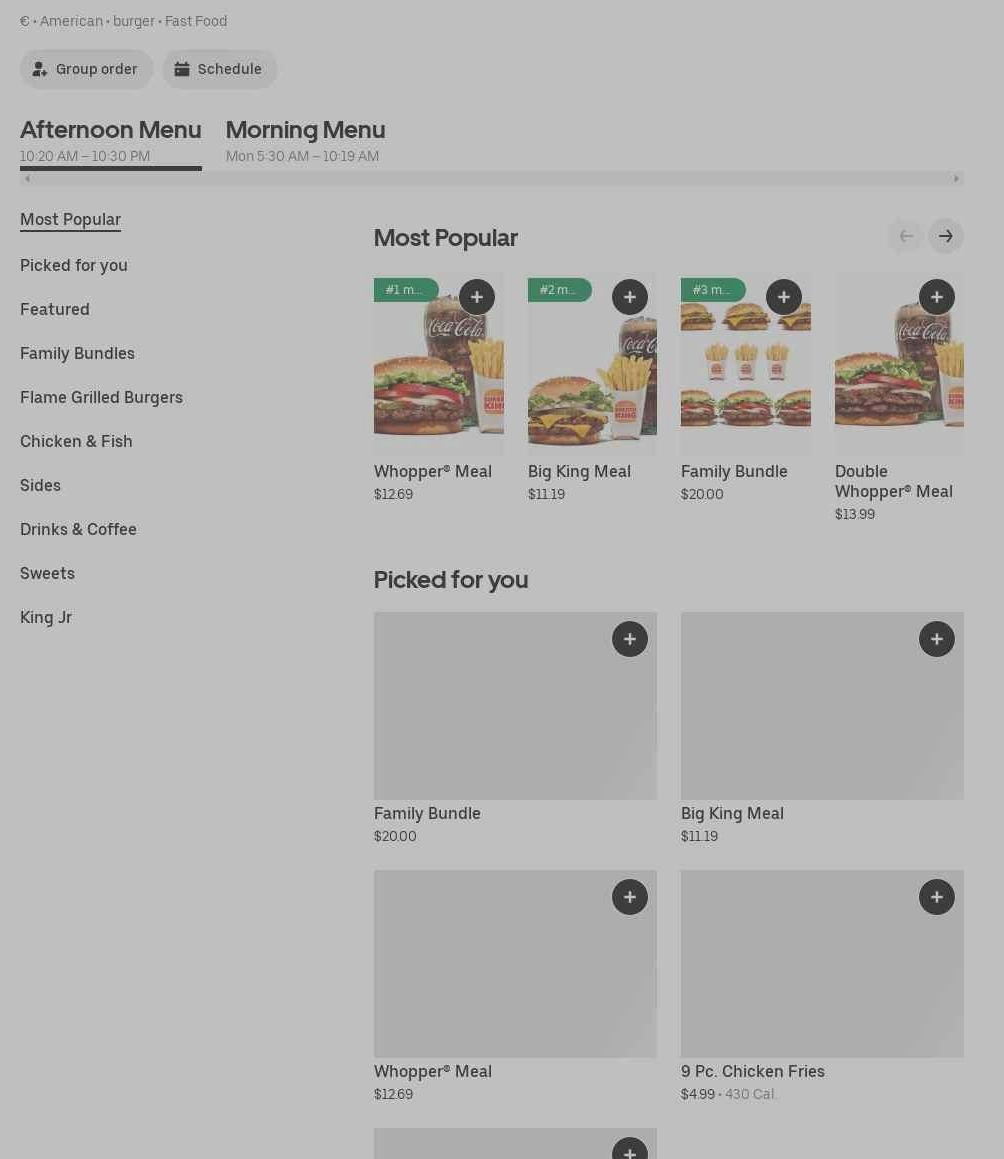
Task: Add Picked for you Family Bundle
Action: [630, 639]
